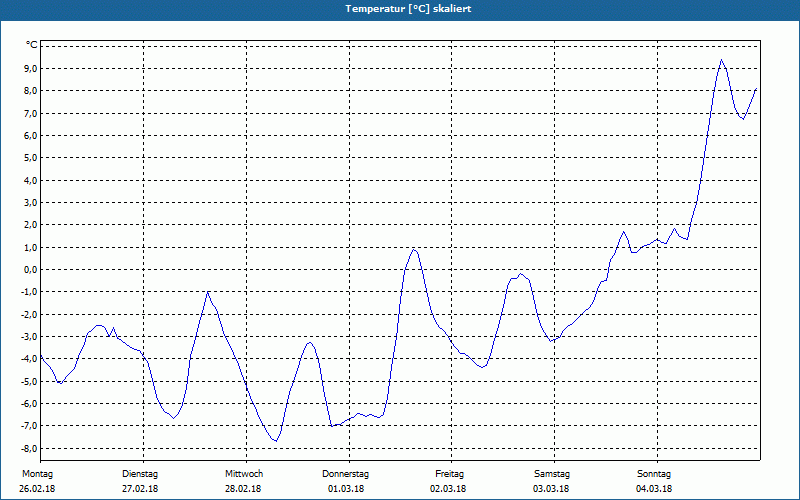
Task: Click the -8,0 y-axis value
Action: pos(29,448)
